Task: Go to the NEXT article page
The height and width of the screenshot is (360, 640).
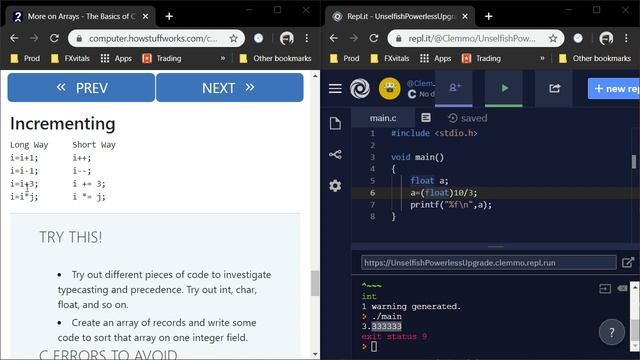Action: pos(229,87)
